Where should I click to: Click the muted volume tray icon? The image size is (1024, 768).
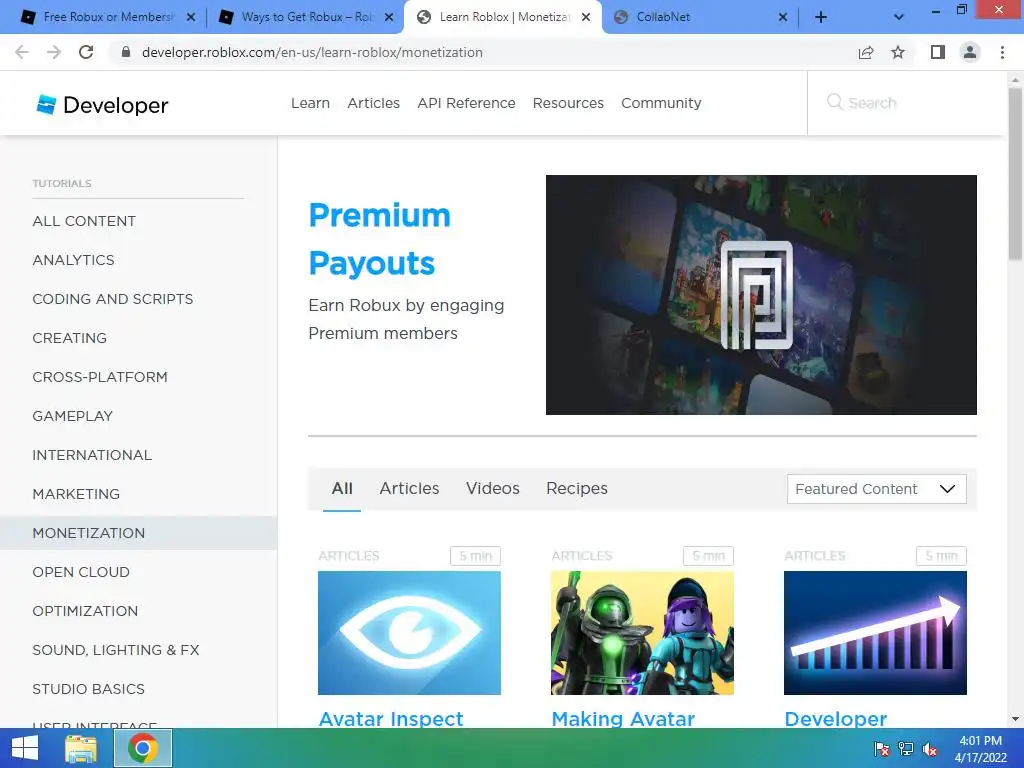click(929, 749)
